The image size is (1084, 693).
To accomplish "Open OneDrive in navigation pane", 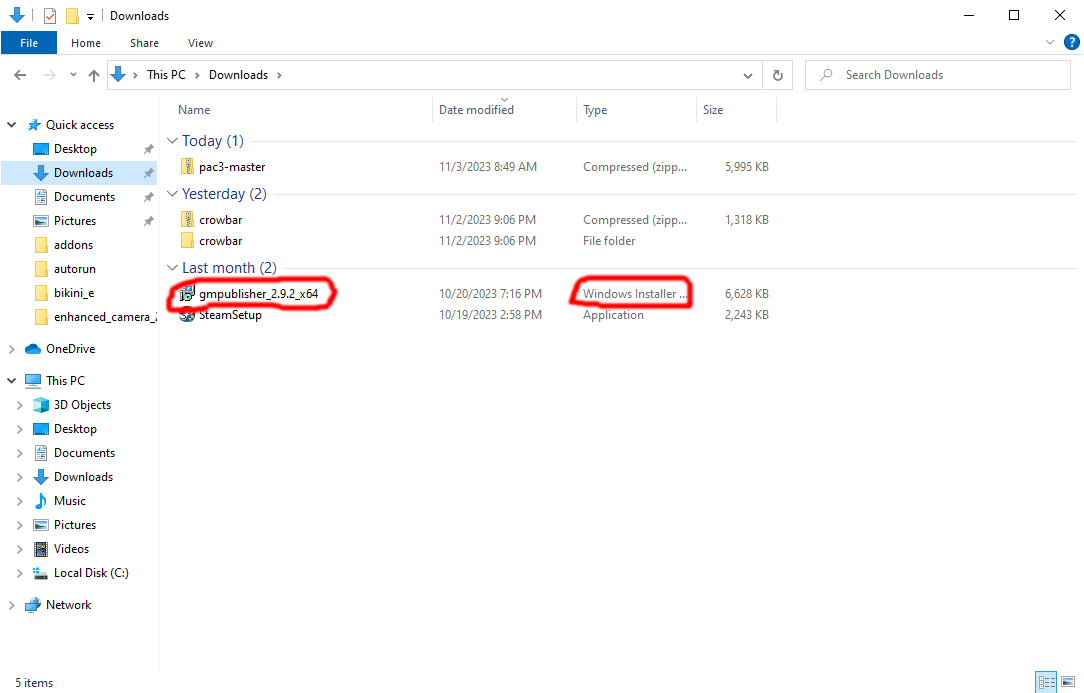I will point(70,349).
